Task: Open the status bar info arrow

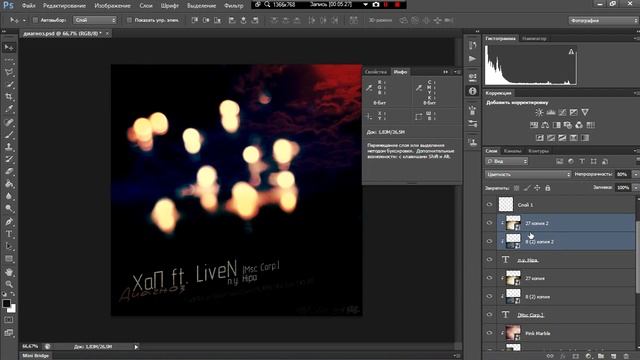Action: click(x=136, y=347)
